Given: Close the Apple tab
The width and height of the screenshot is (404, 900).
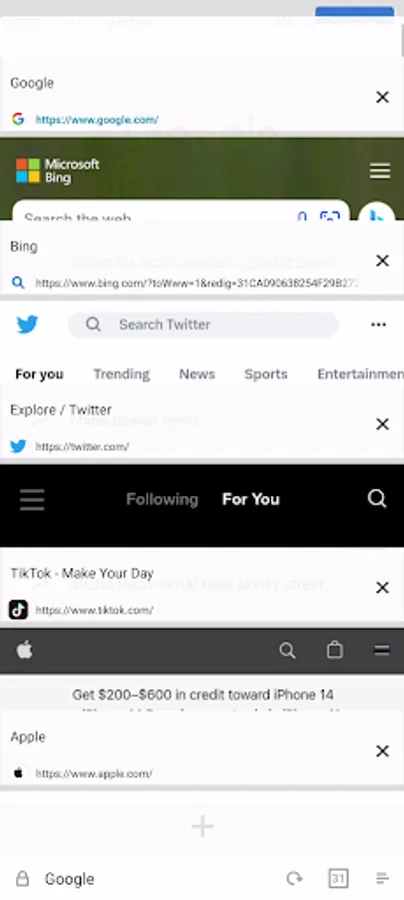Looking at the screenshot, I should (382, 751).
